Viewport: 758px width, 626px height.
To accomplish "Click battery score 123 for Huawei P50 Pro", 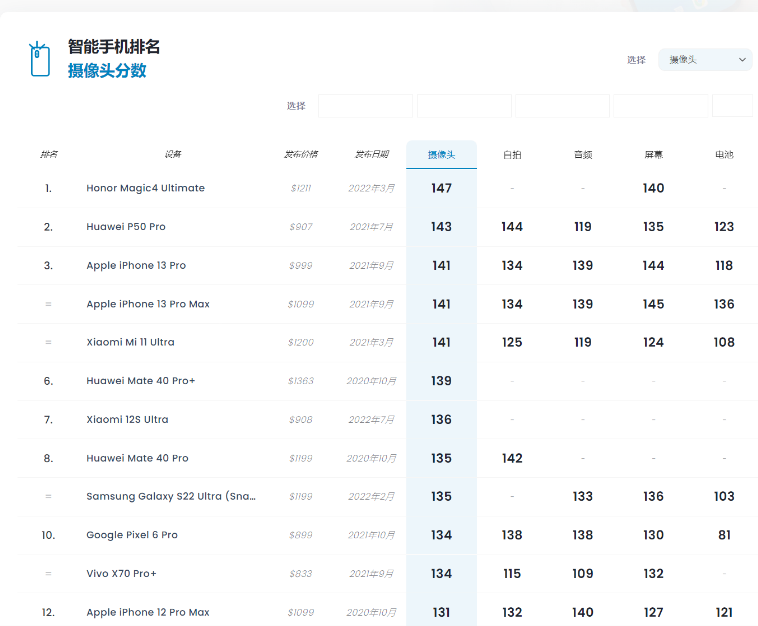I will [724, 227].
